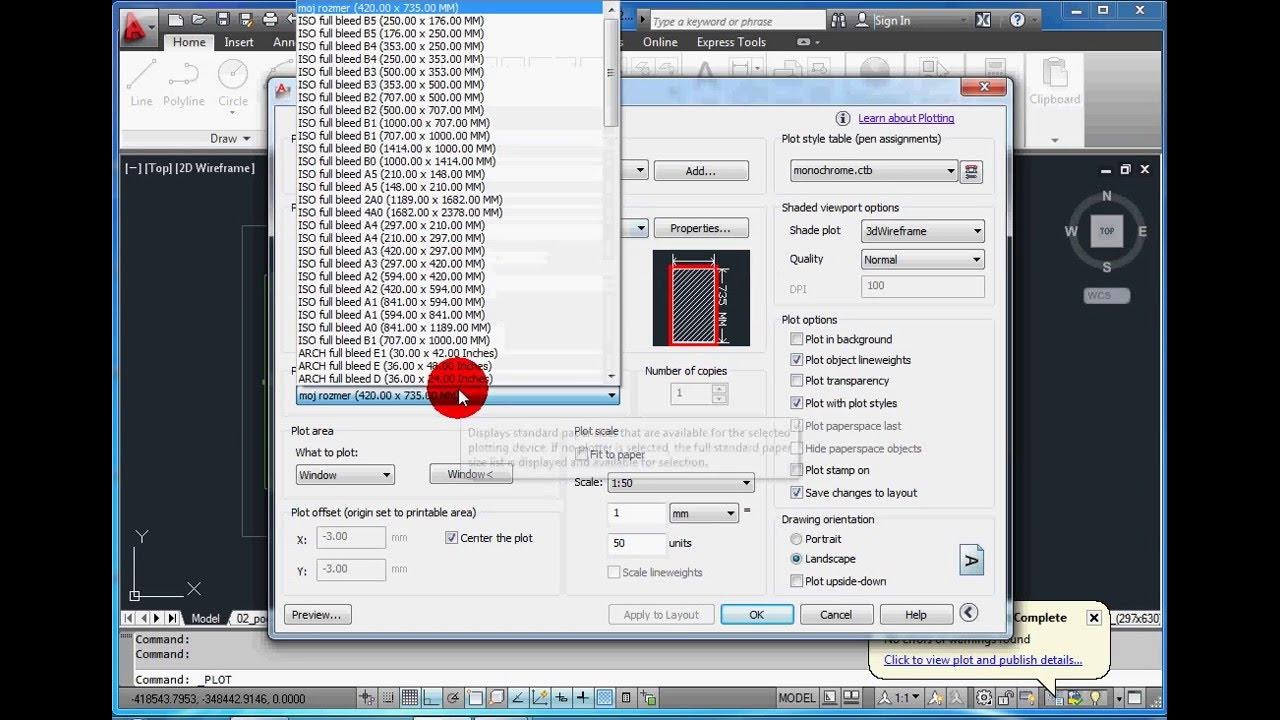Enable Plot stamp on checkbox
1280x720 pixels.
click(797, 470)
